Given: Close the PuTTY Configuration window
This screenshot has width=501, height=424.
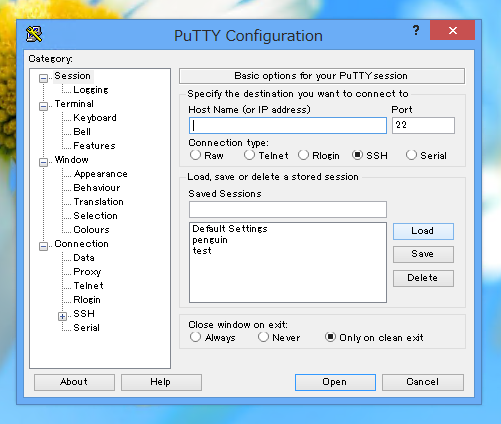Looking at the screenshot, I should point(452,30).
